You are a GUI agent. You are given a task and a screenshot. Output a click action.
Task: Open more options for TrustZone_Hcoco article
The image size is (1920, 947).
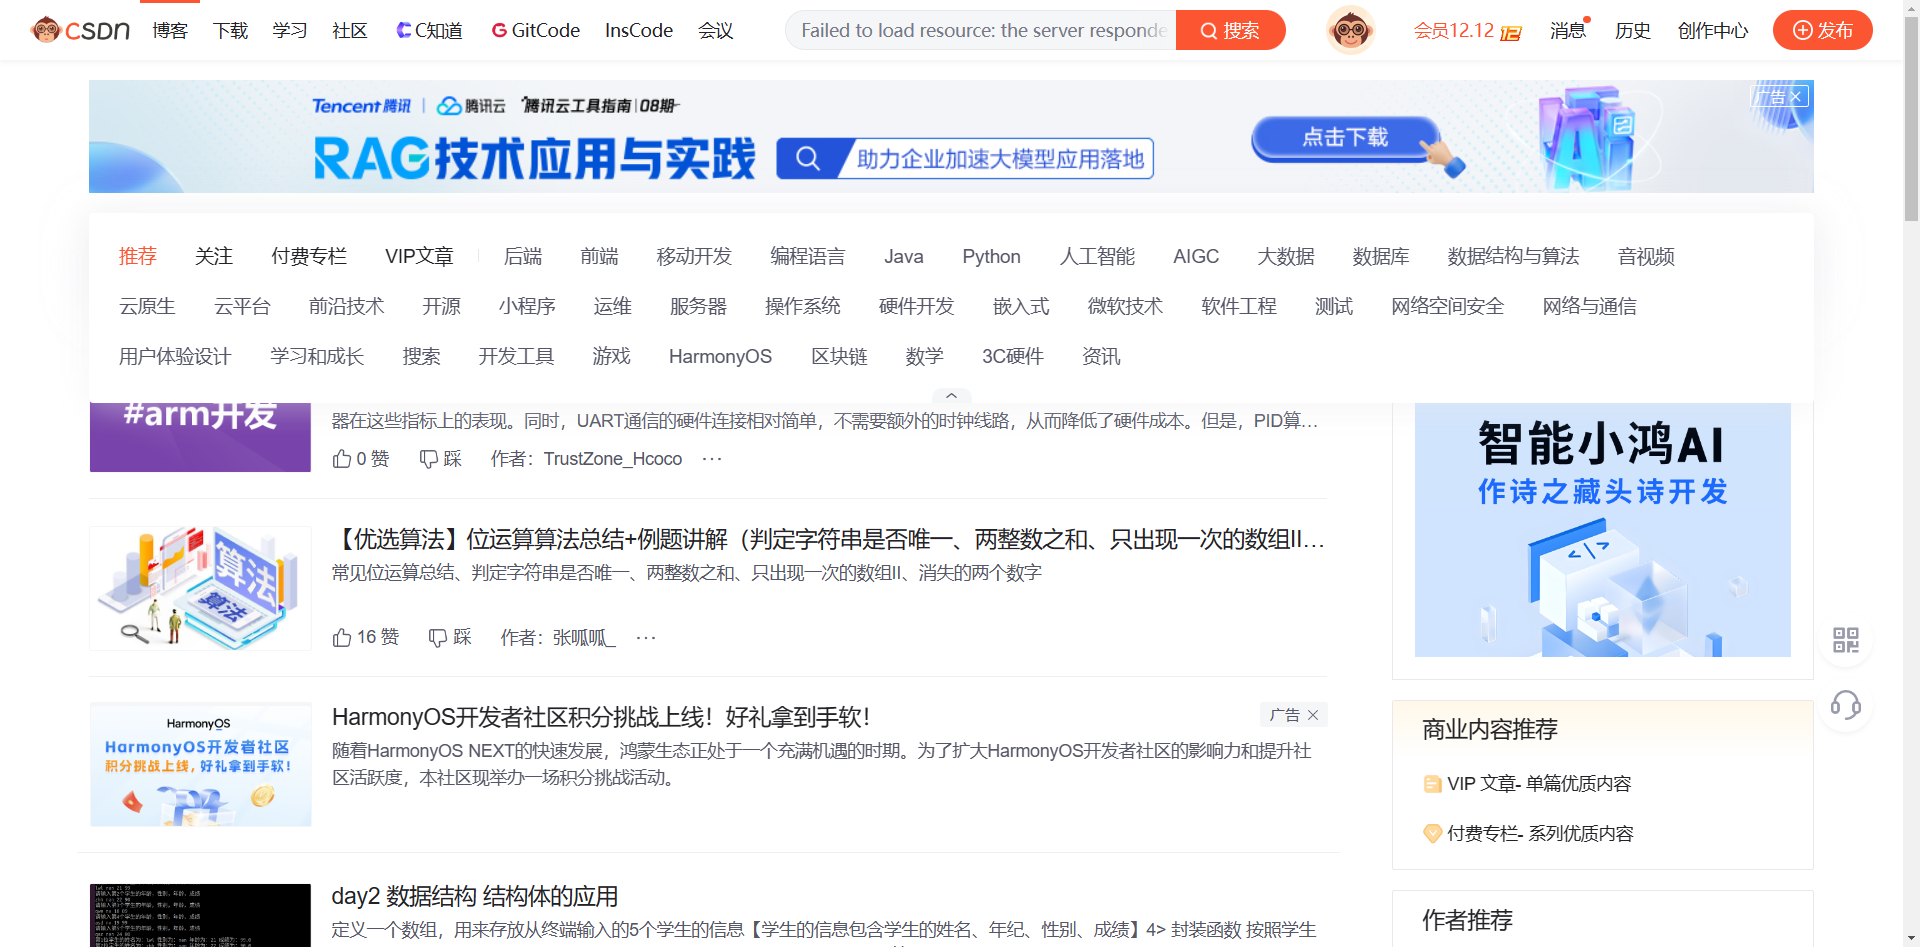click(x=712, y=458)
